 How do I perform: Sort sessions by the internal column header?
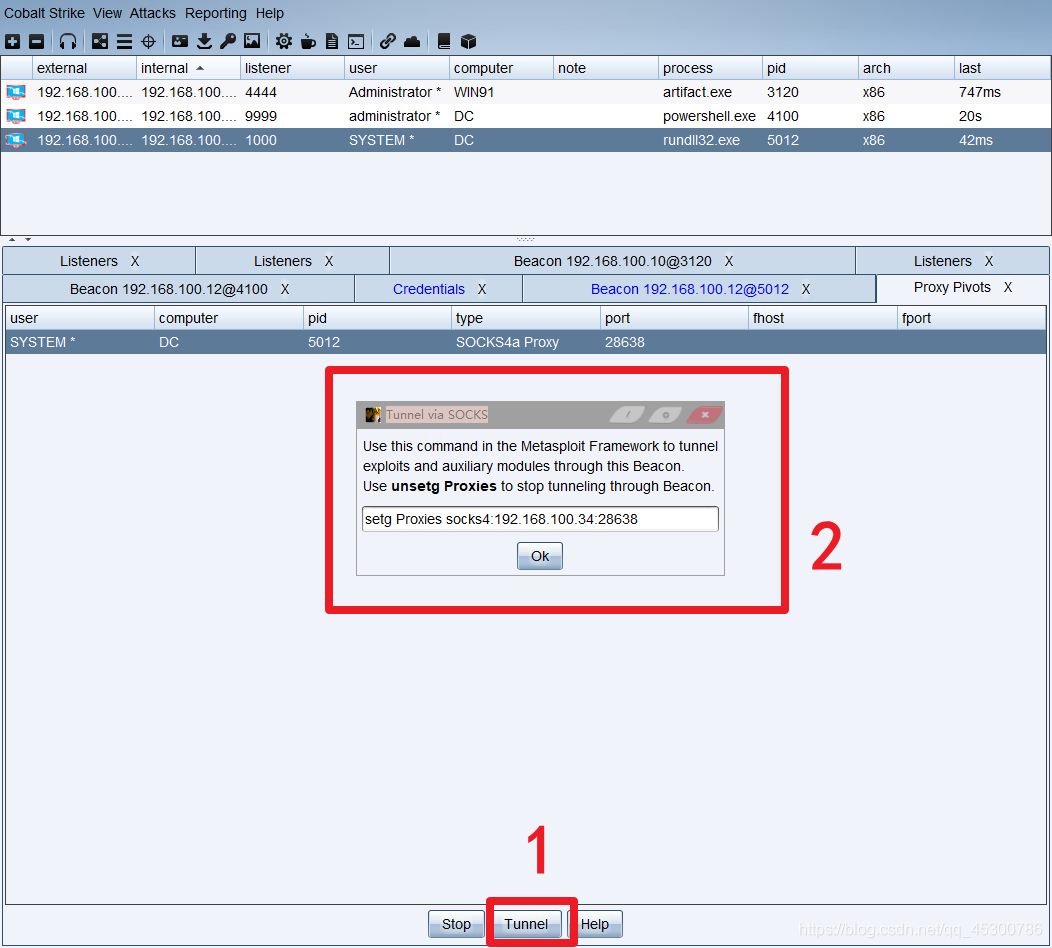(188, 68)
